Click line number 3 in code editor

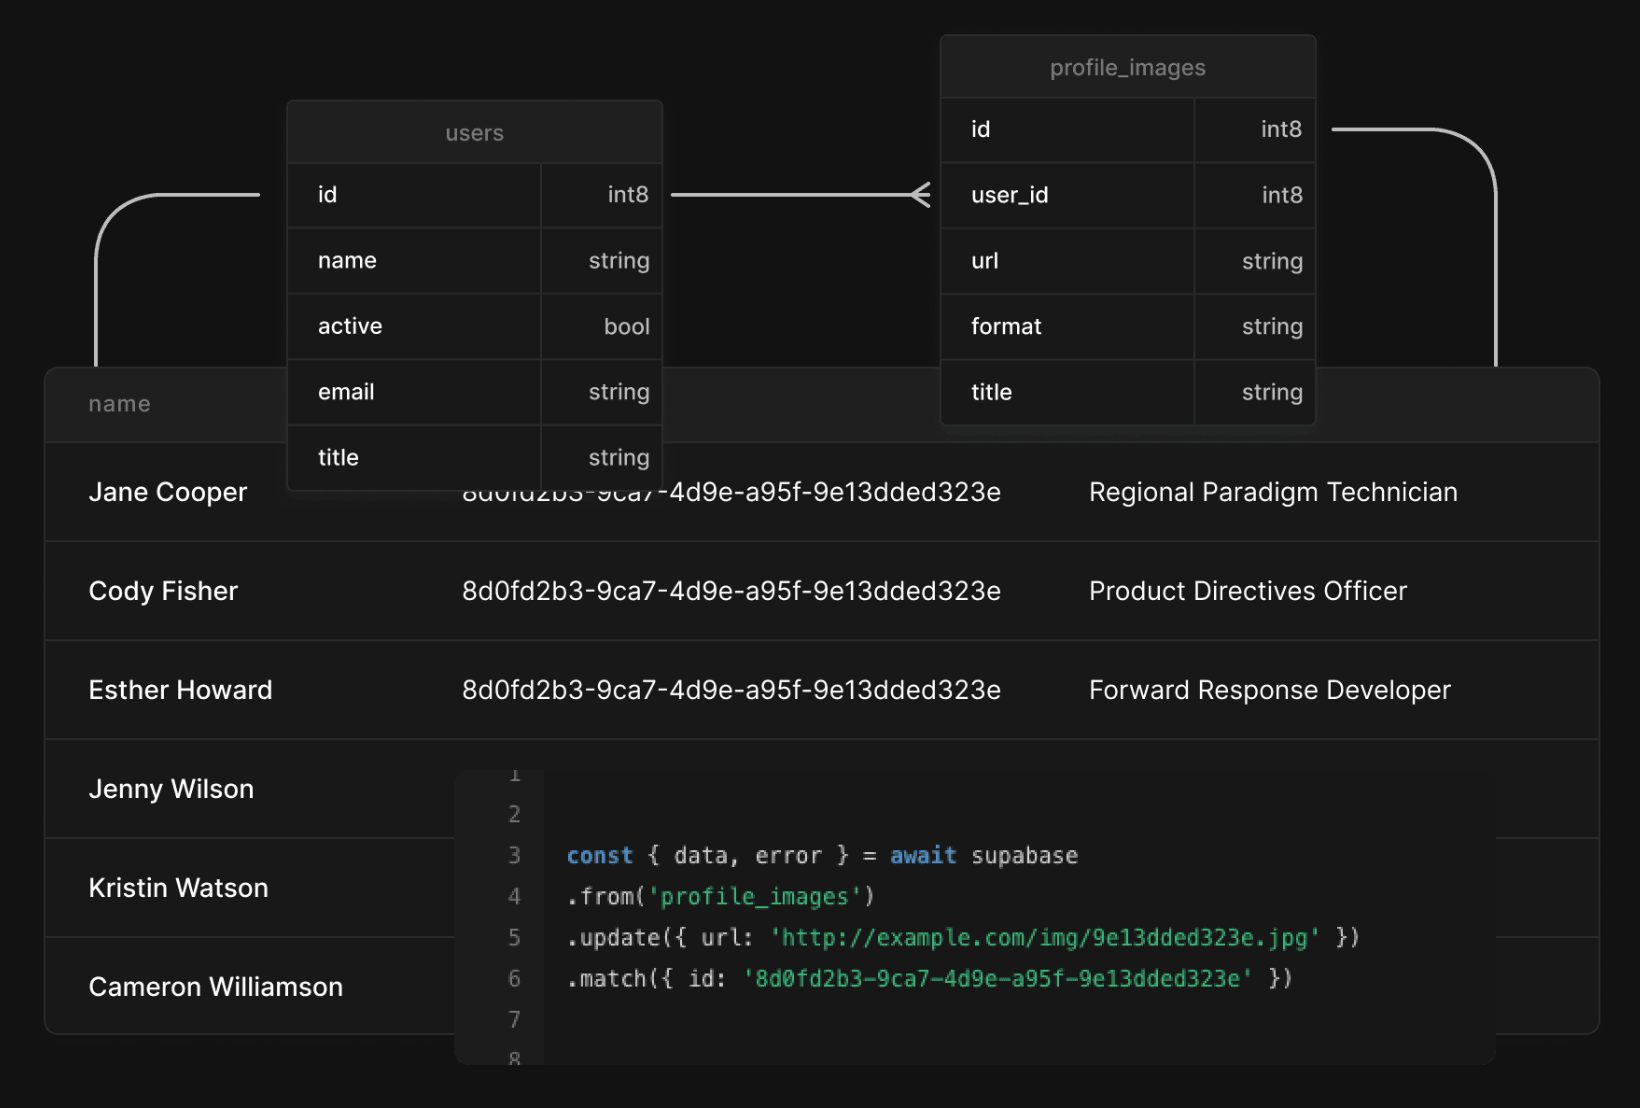tap(514, 856)
